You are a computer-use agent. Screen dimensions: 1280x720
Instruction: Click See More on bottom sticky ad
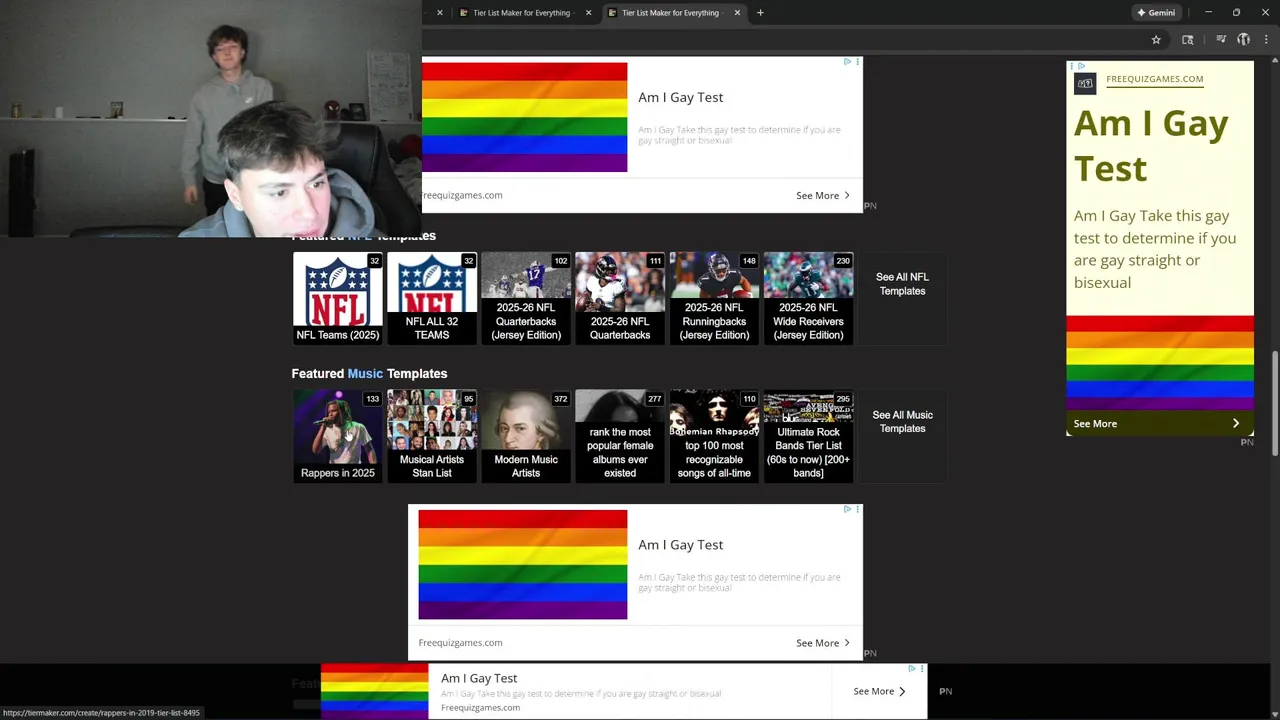click(879, 691)
